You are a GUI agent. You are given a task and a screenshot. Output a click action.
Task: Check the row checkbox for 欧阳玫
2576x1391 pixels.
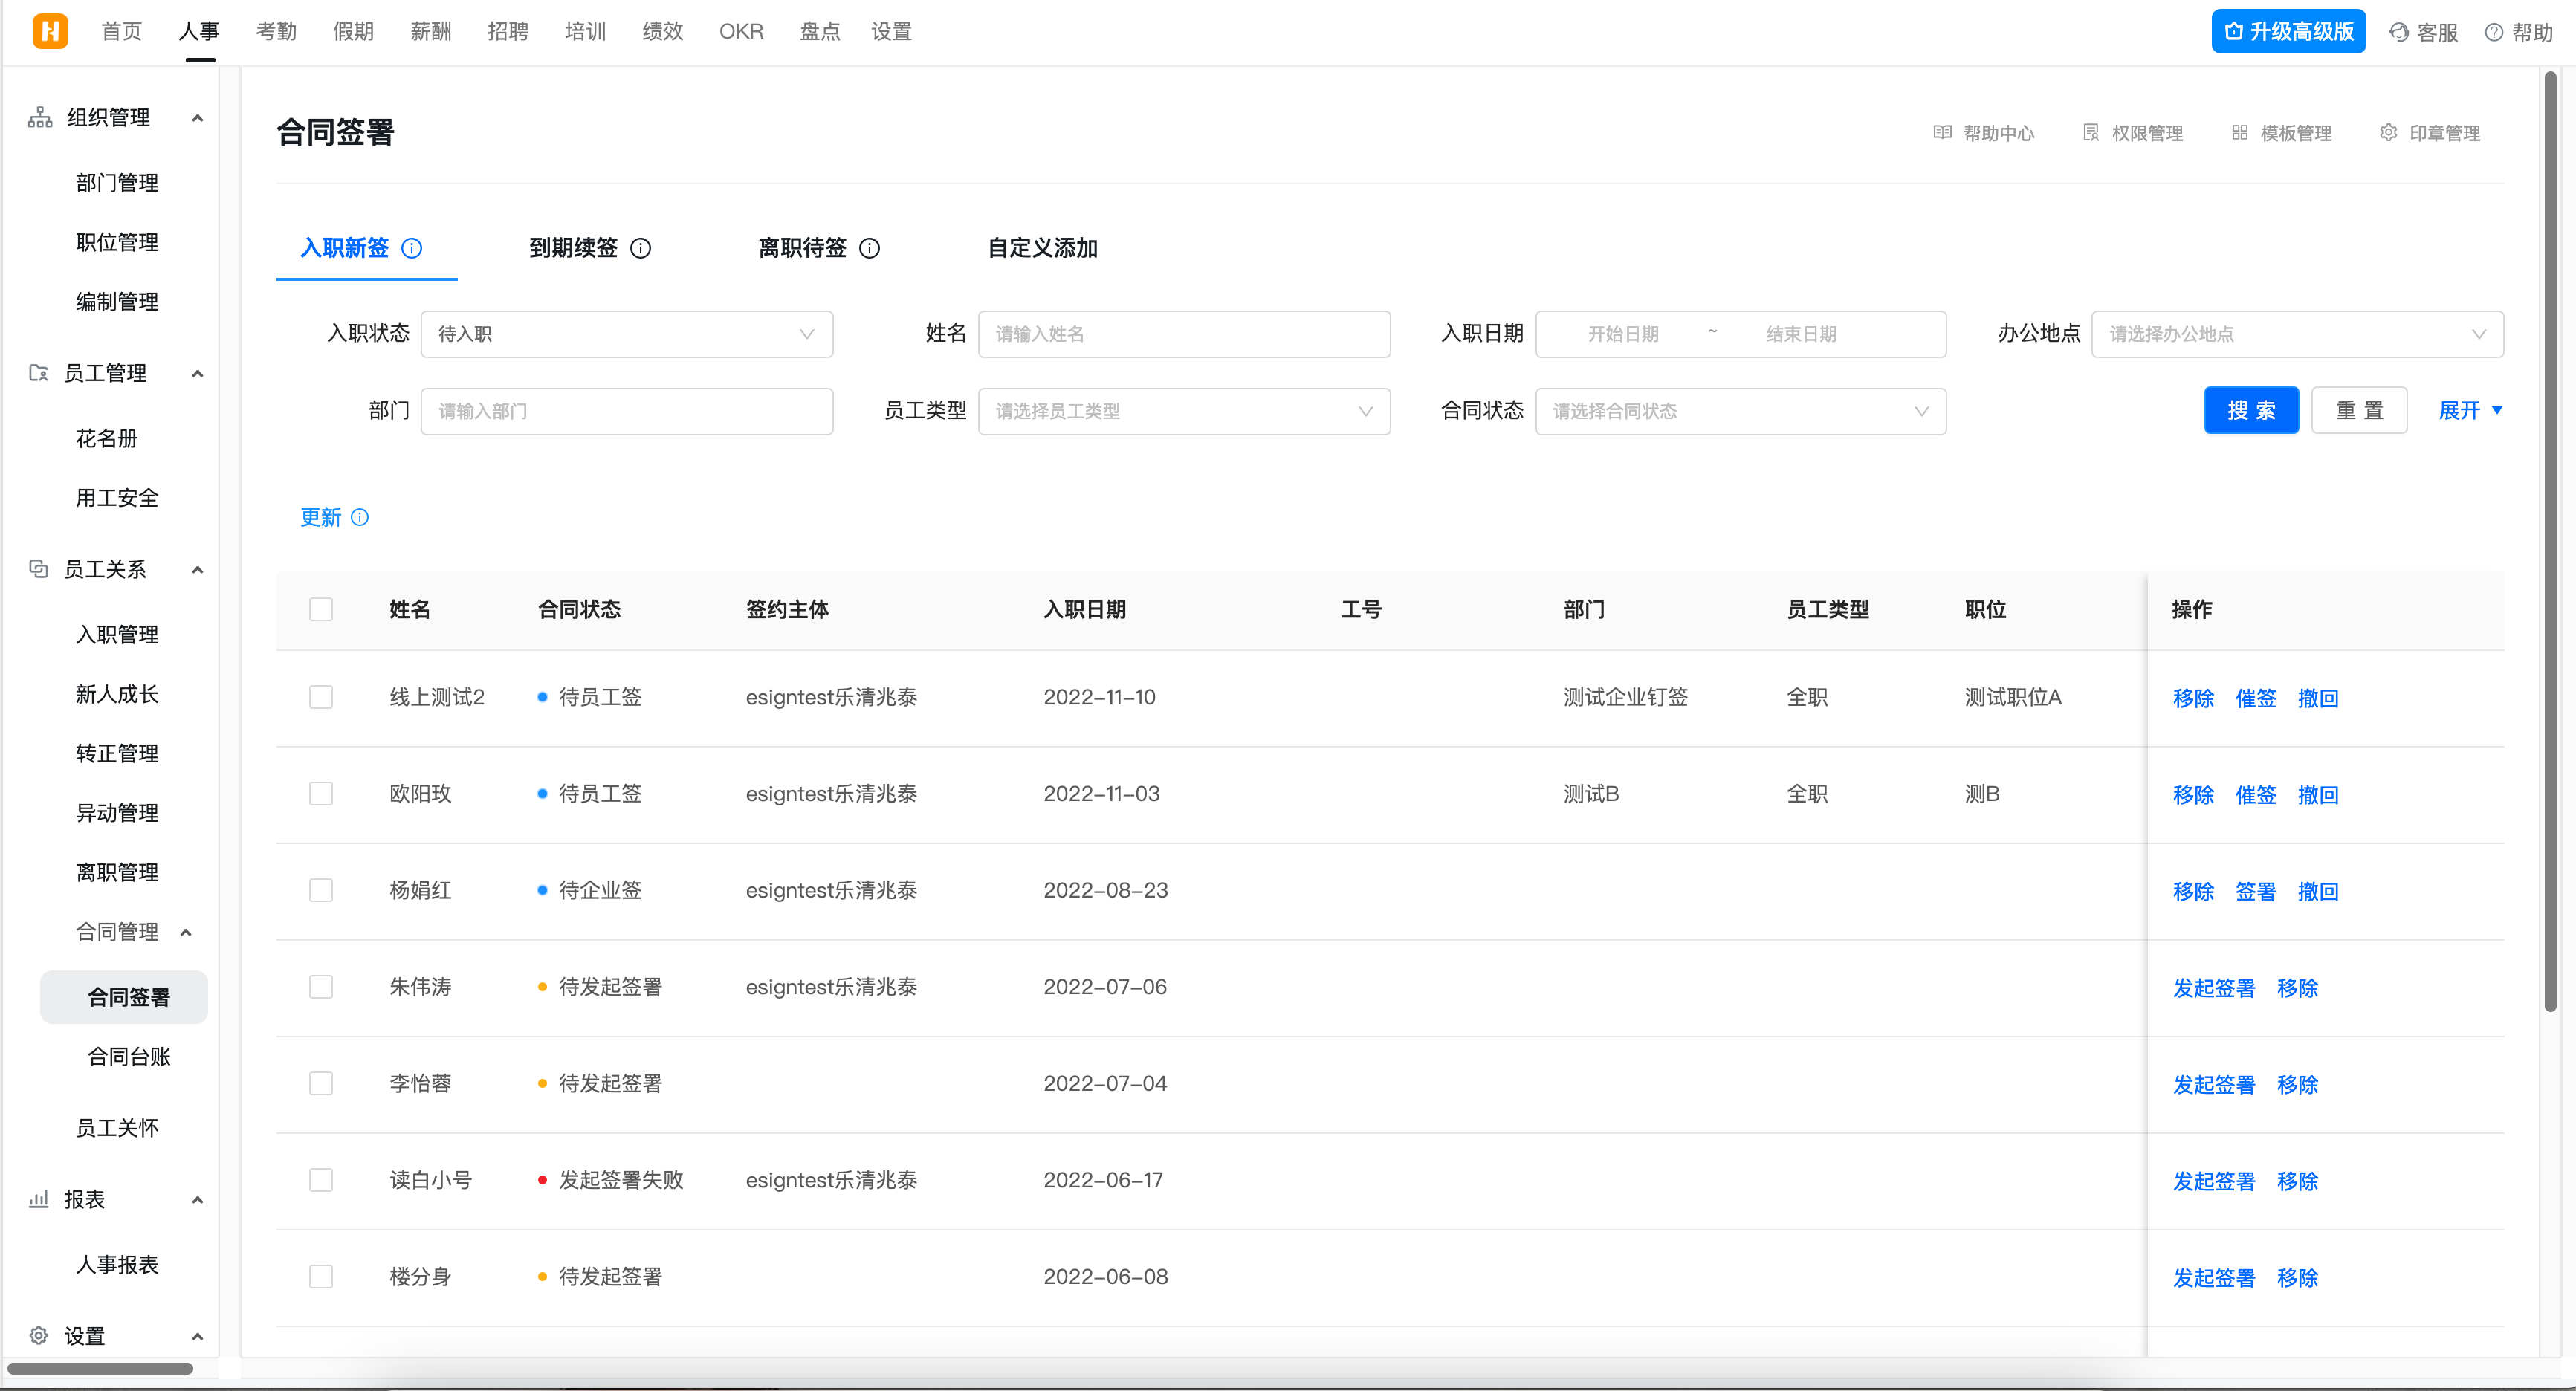(321, 794)
